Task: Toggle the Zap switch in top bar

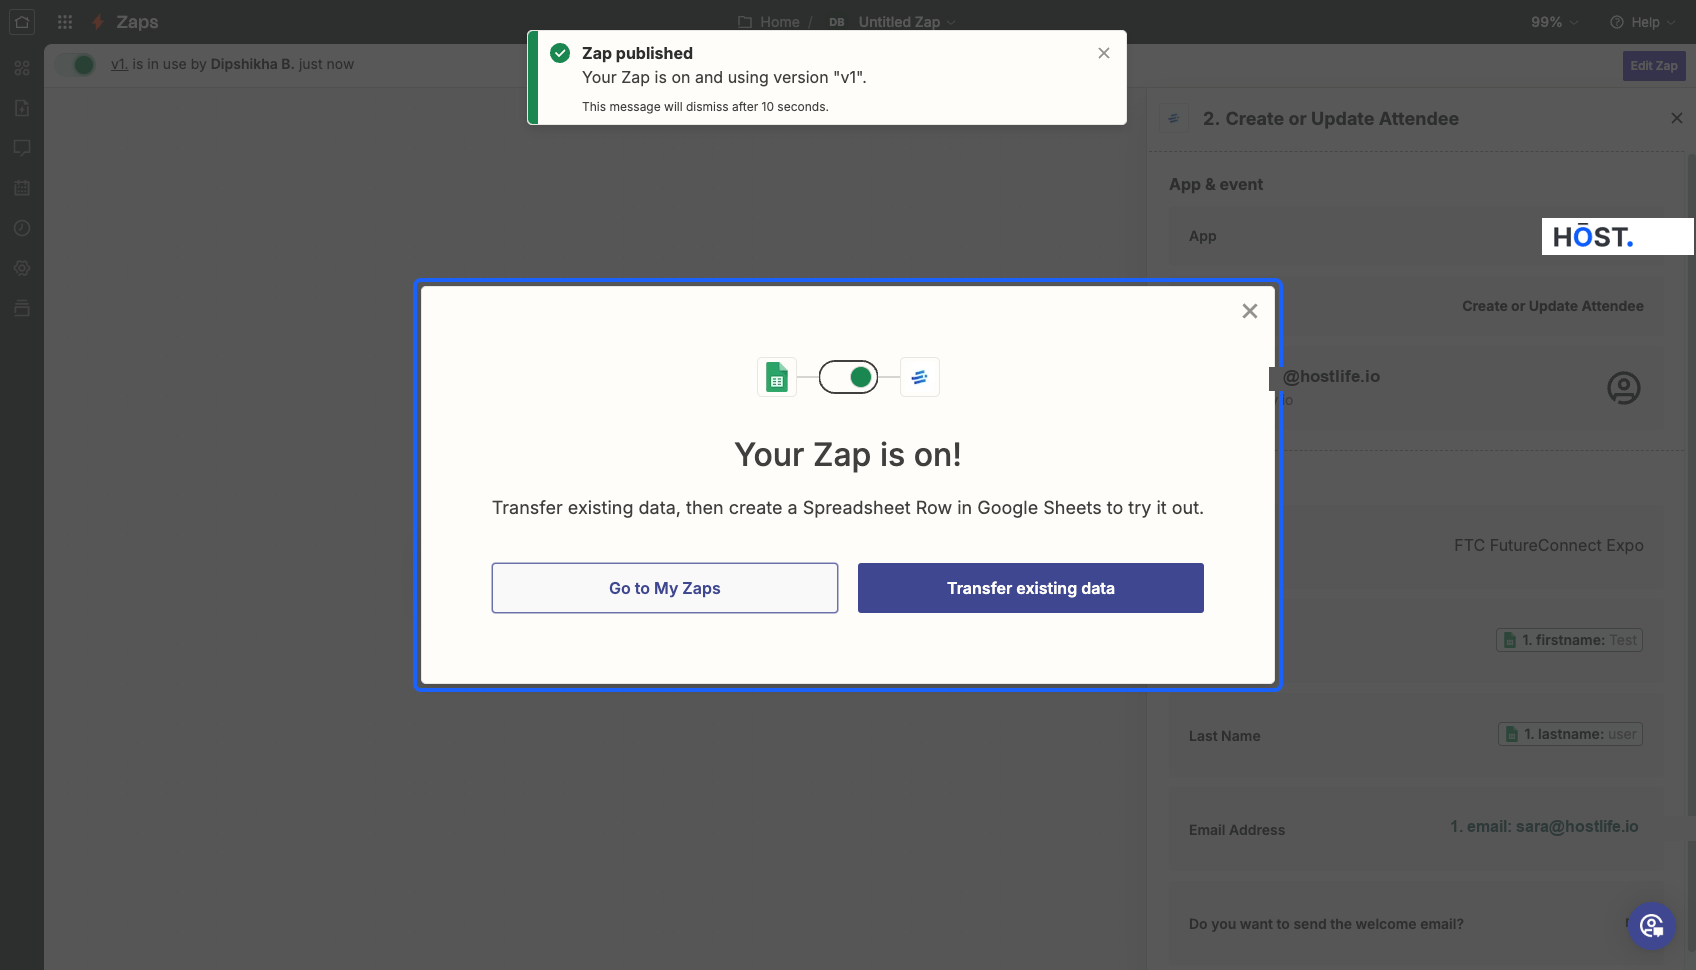Action: (76, 65)
